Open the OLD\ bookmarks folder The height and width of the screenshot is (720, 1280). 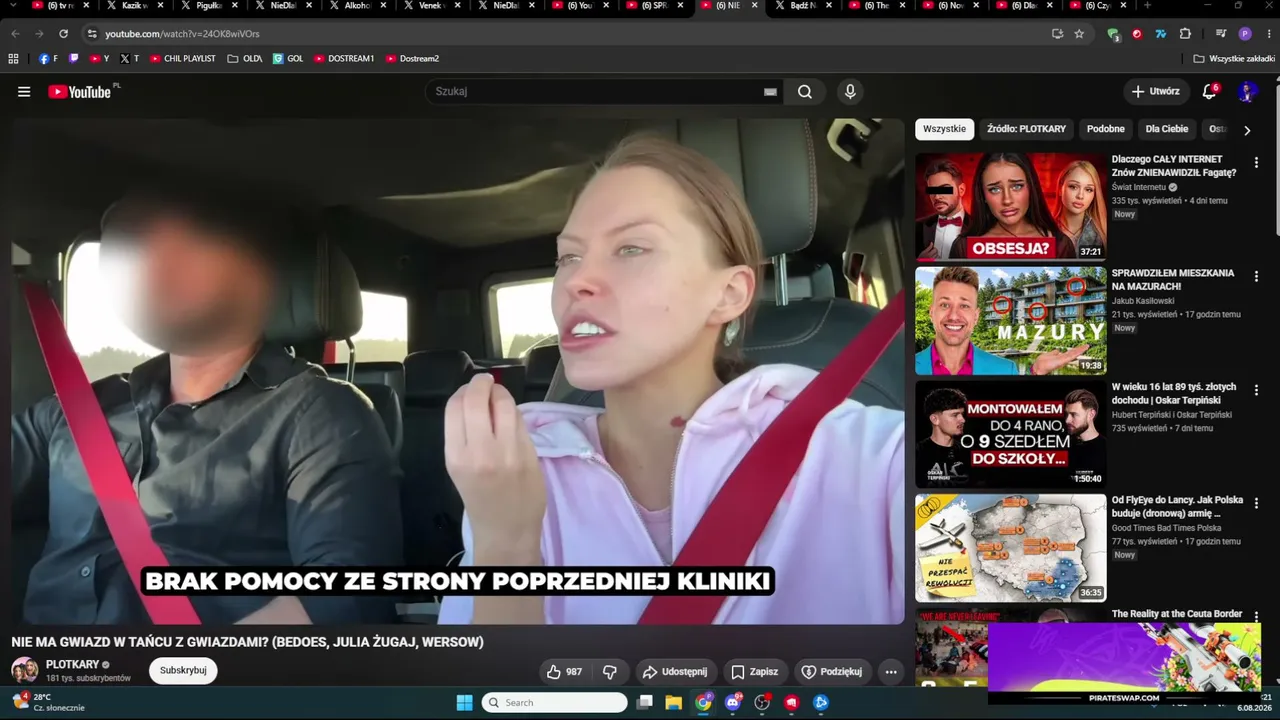click(x=245, y=59)
